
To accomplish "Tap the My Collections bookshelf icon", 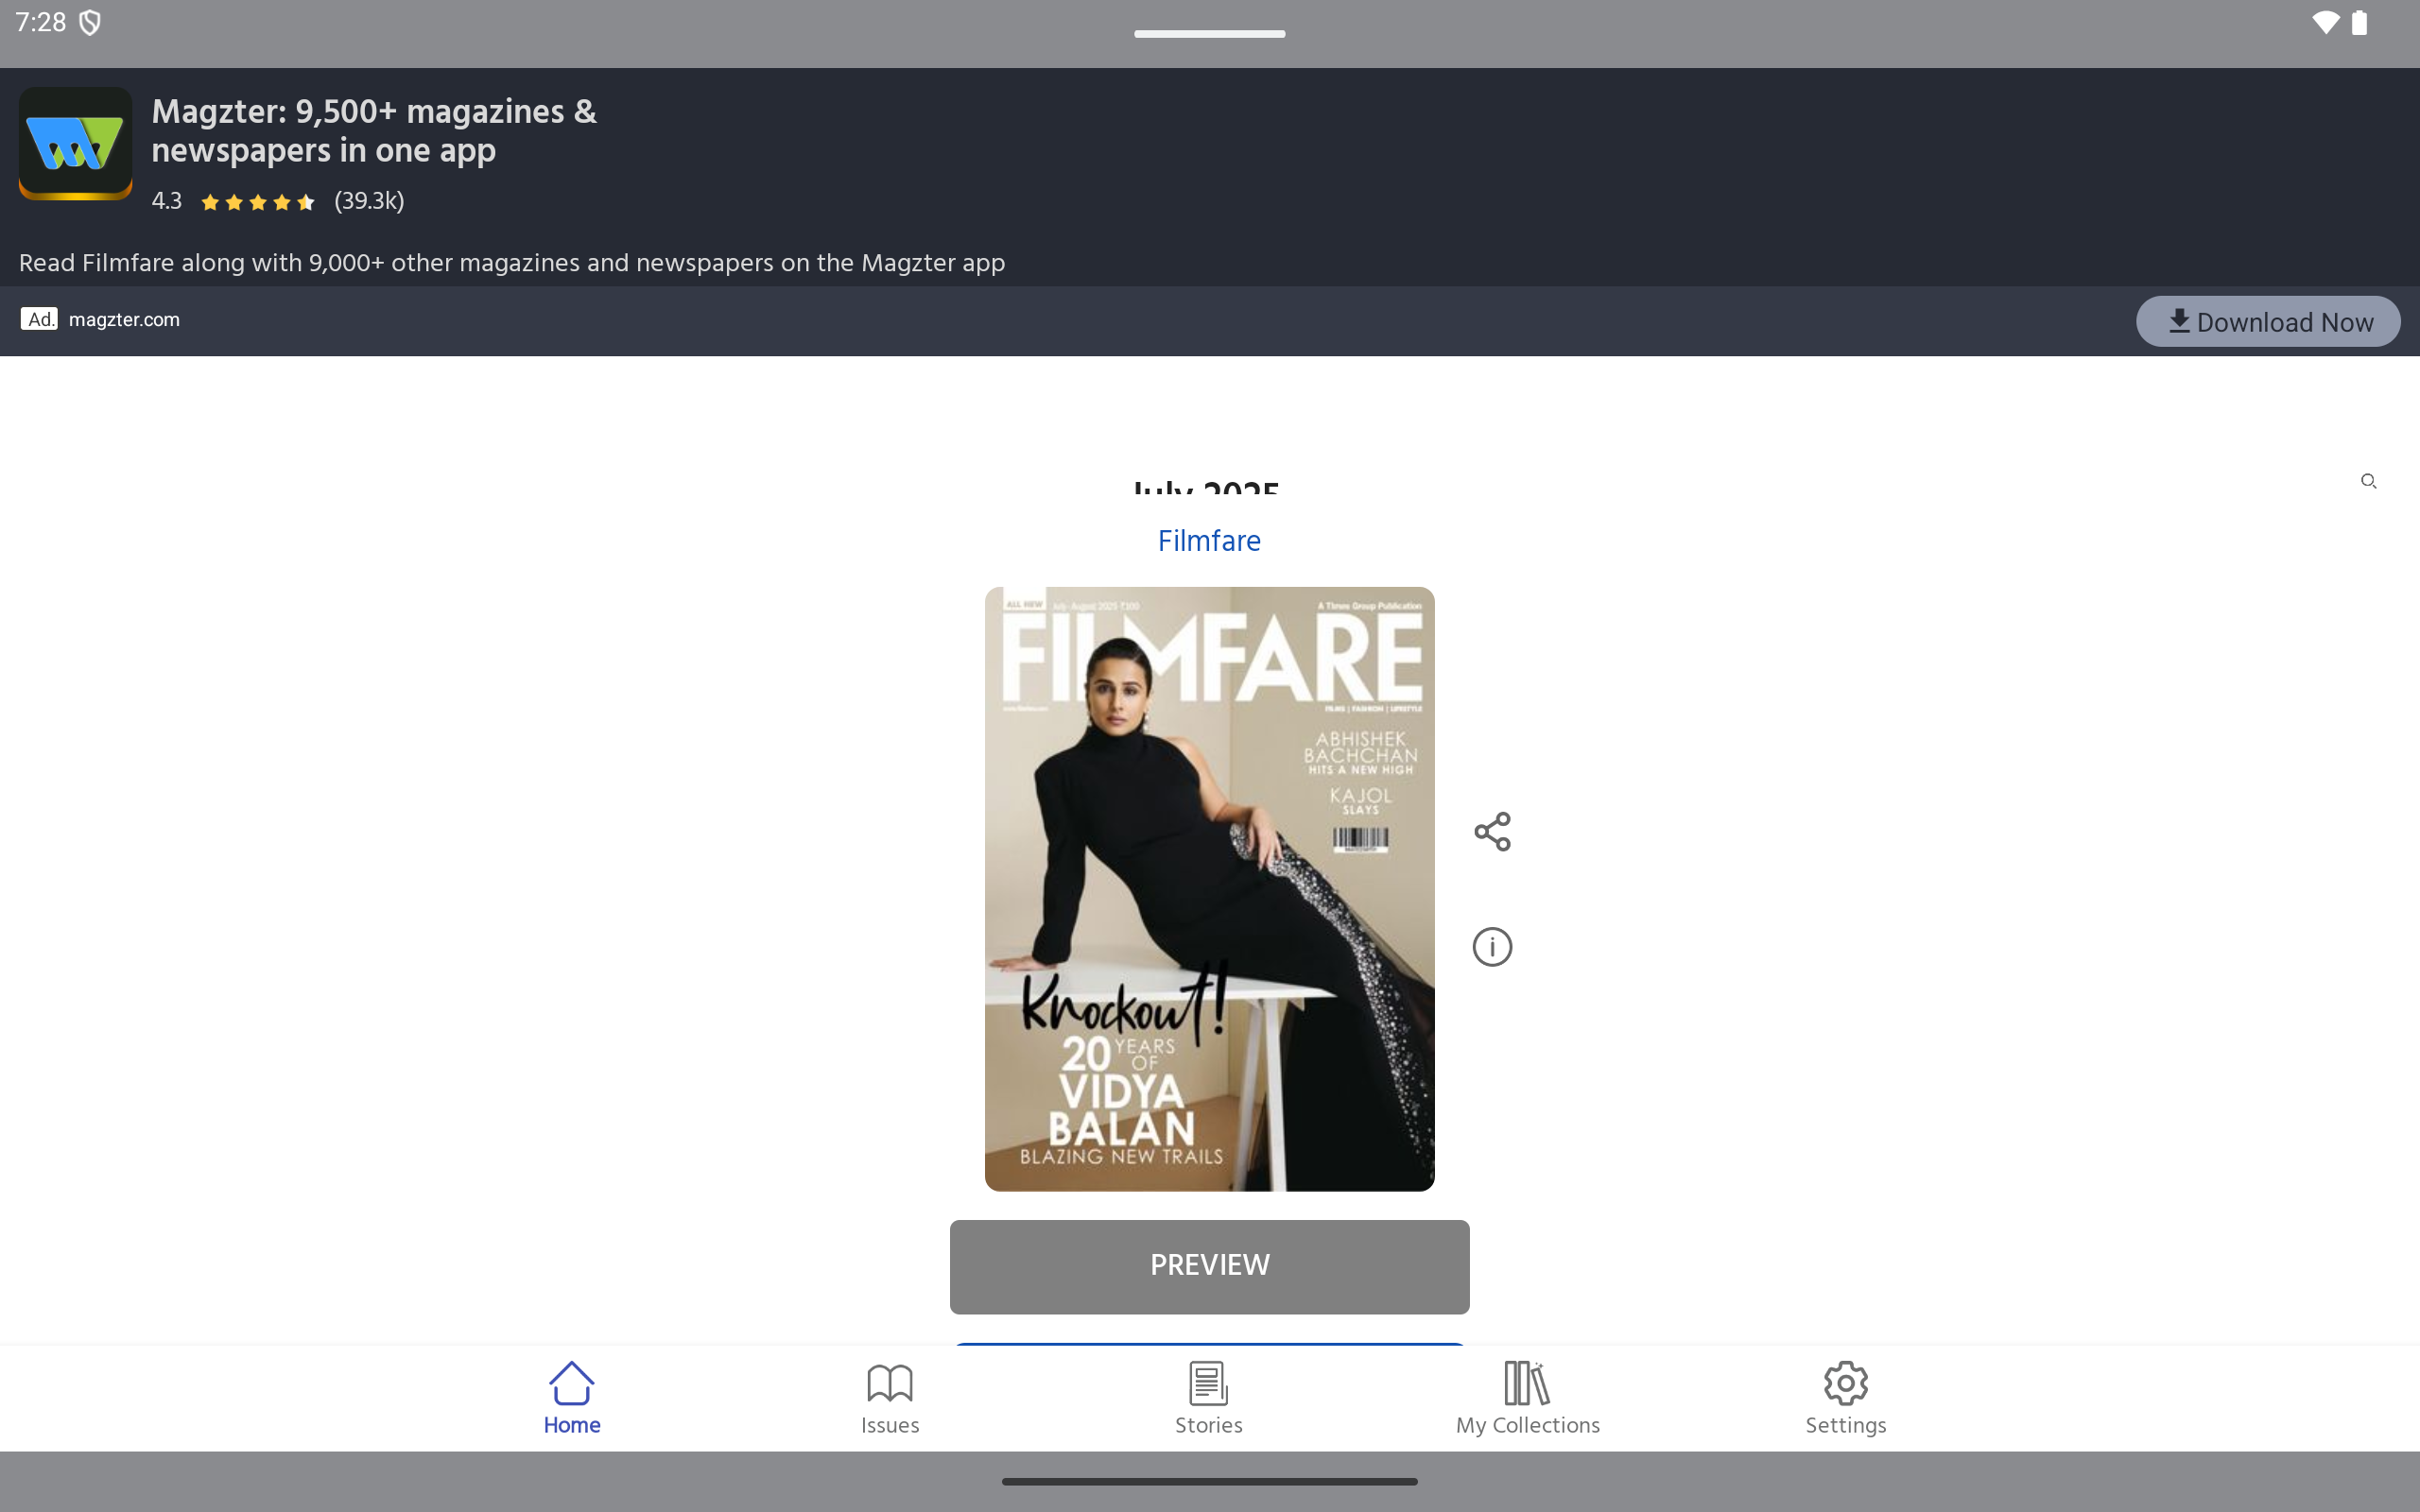I will [1527, 1383].
